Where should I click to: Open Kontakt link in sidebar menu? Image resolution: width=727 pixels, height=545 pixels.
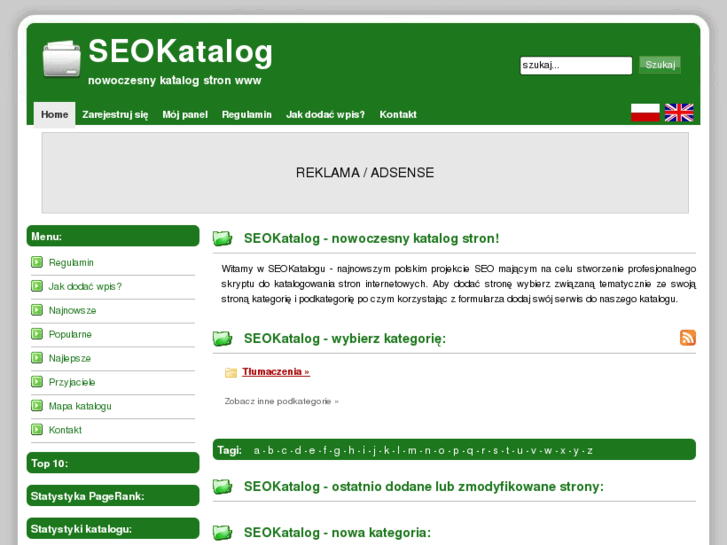(65, 430)
